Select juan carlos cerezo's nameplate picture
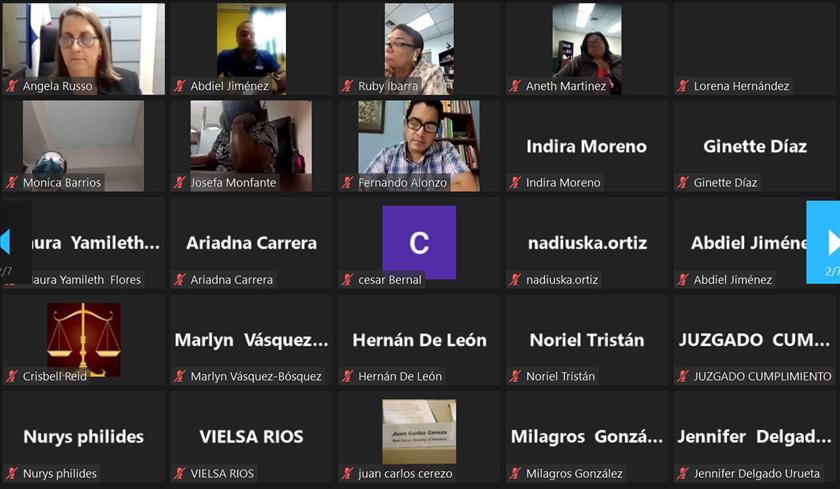The width and height of the screenshot is (840, 489). click(419, 432)
